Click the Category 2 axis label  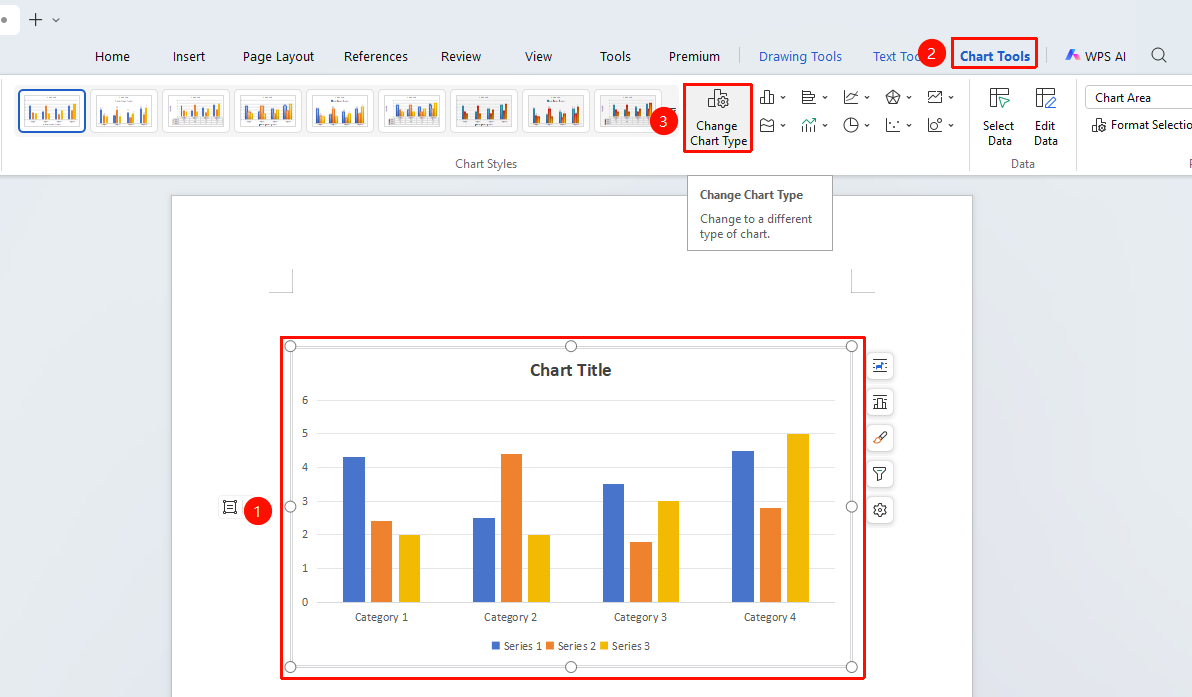click(x=511, y=617)
